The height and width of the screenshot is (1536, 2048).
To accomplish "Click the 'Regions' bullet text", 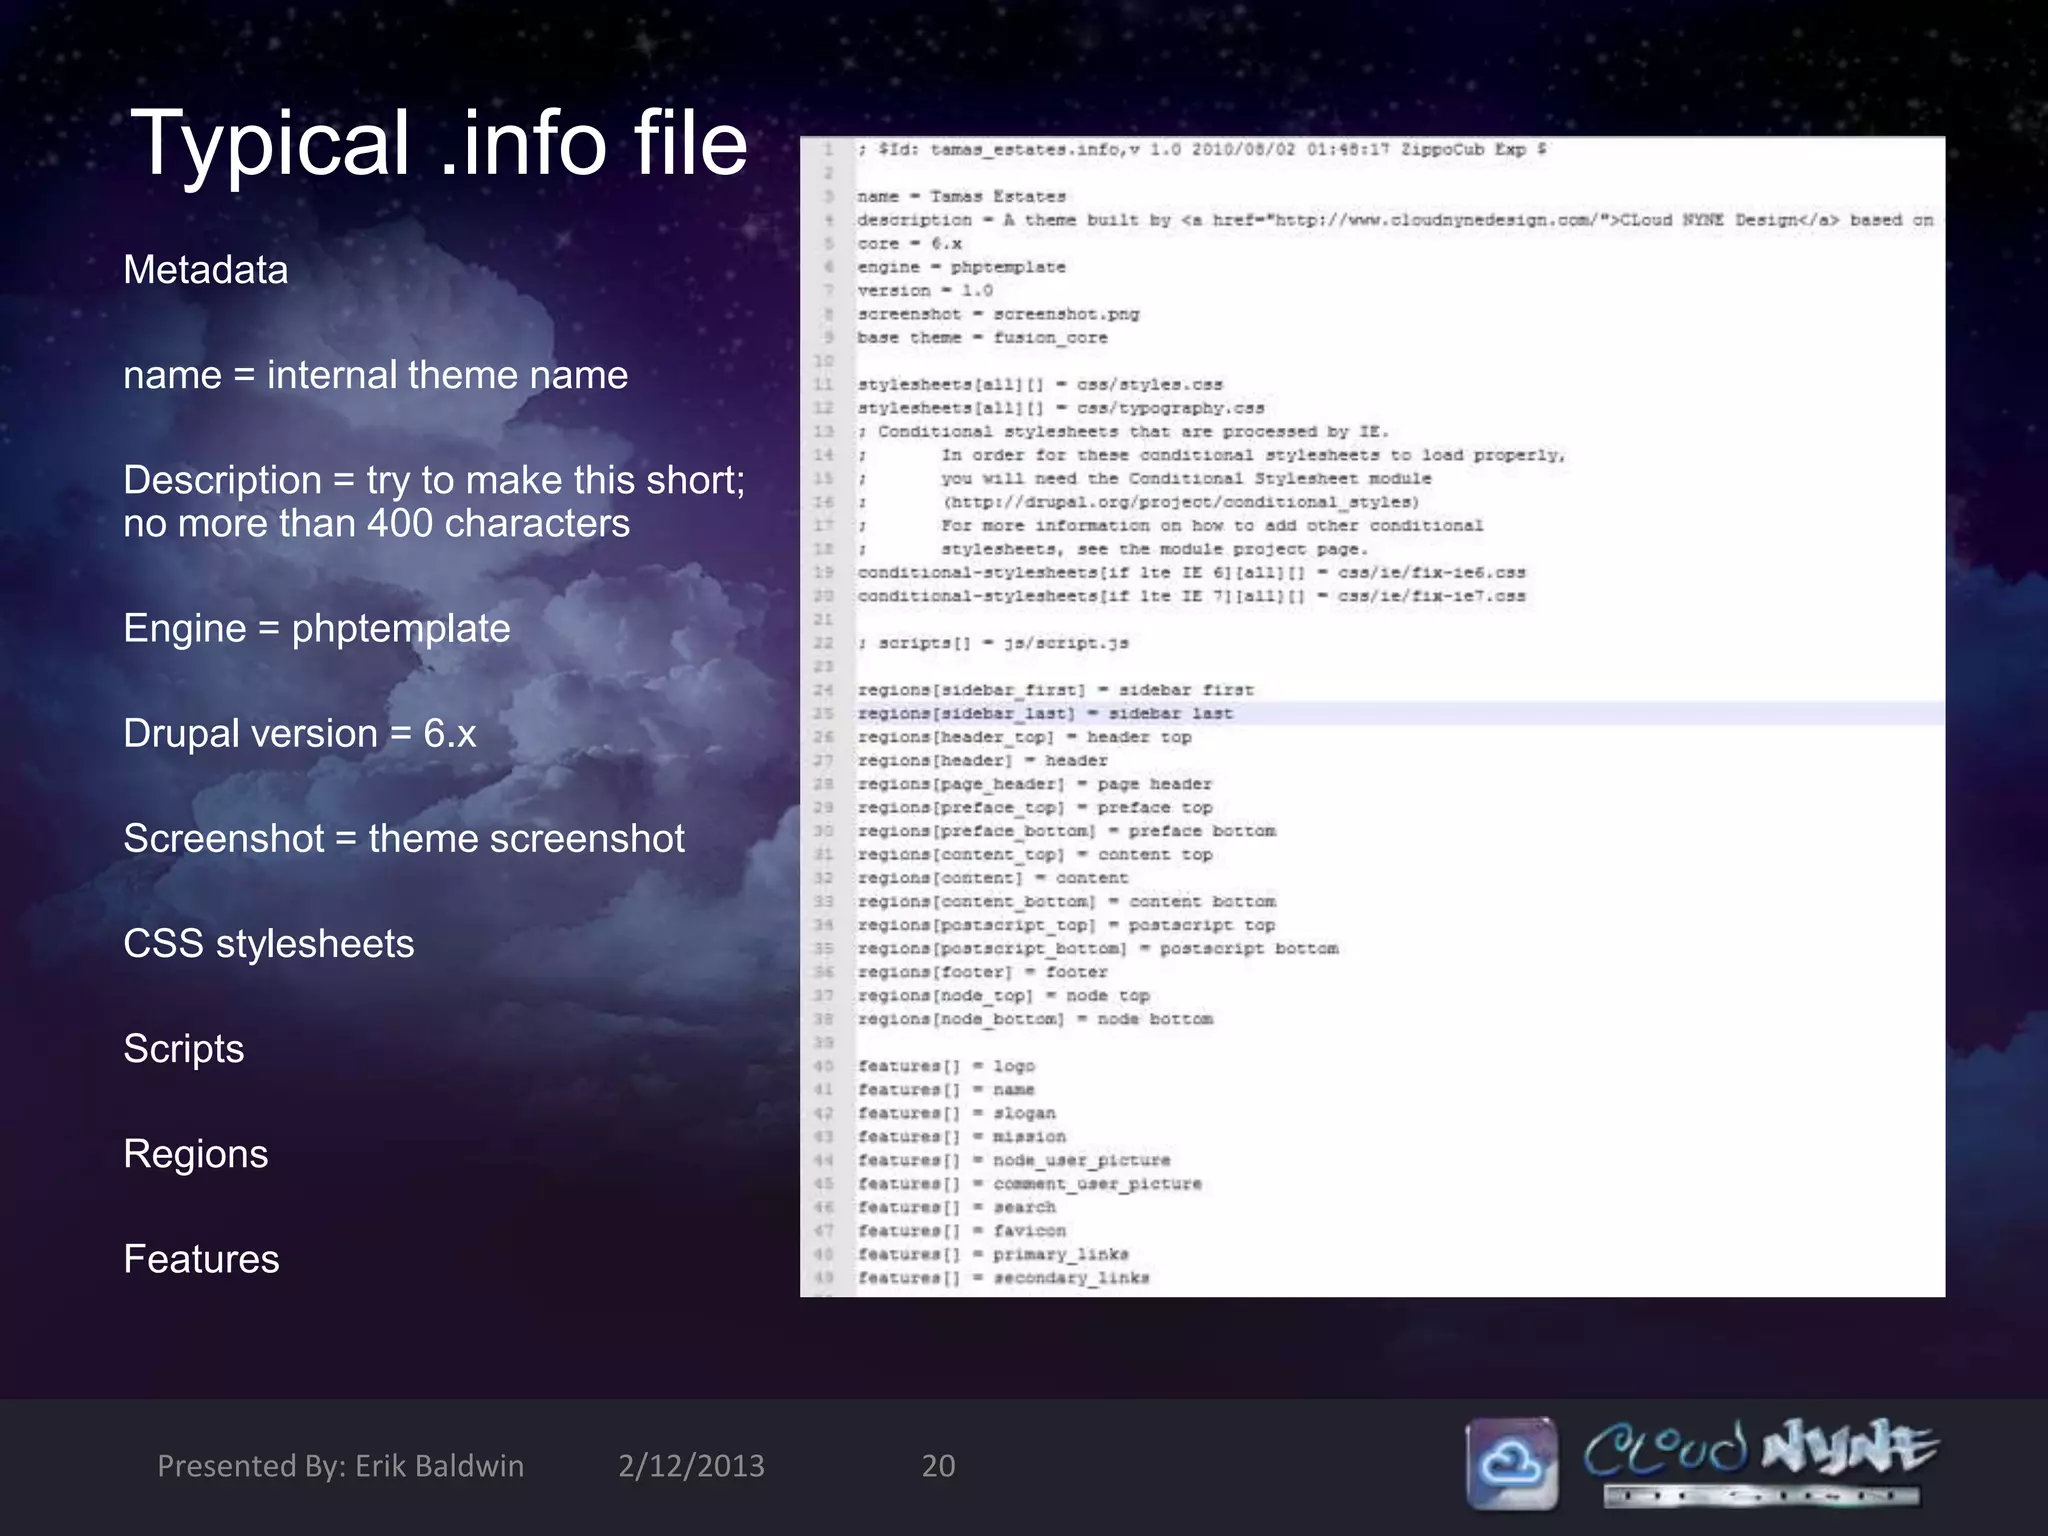I will point(195,1154).
